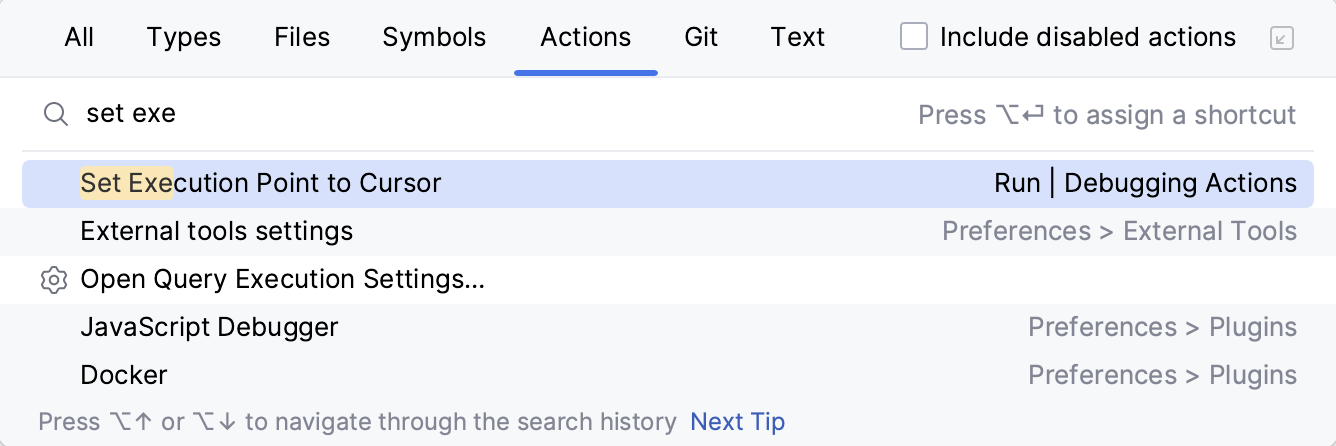The height and width of the screenshot is (446, 1336).
Task: Go to the Git tab
Action: tap(701, 38)
